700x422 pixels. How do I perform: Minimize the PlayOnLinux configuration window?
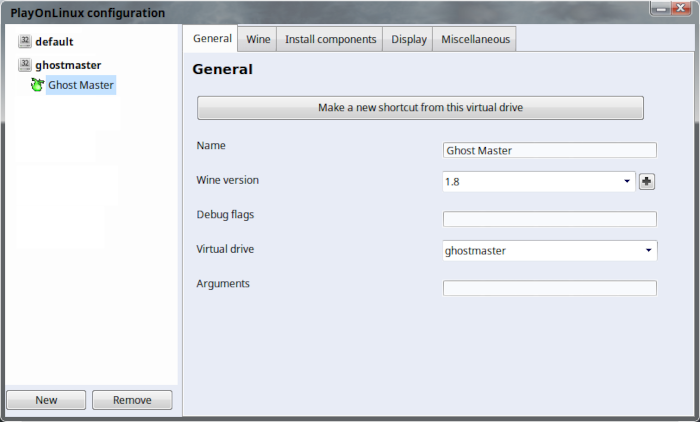660,9
